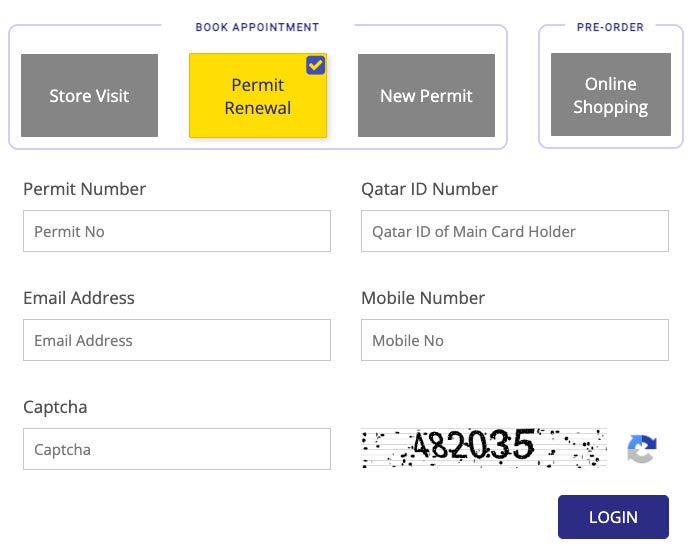Click the checkmark on Permit Renewal
700x546 pixels.
315,65
